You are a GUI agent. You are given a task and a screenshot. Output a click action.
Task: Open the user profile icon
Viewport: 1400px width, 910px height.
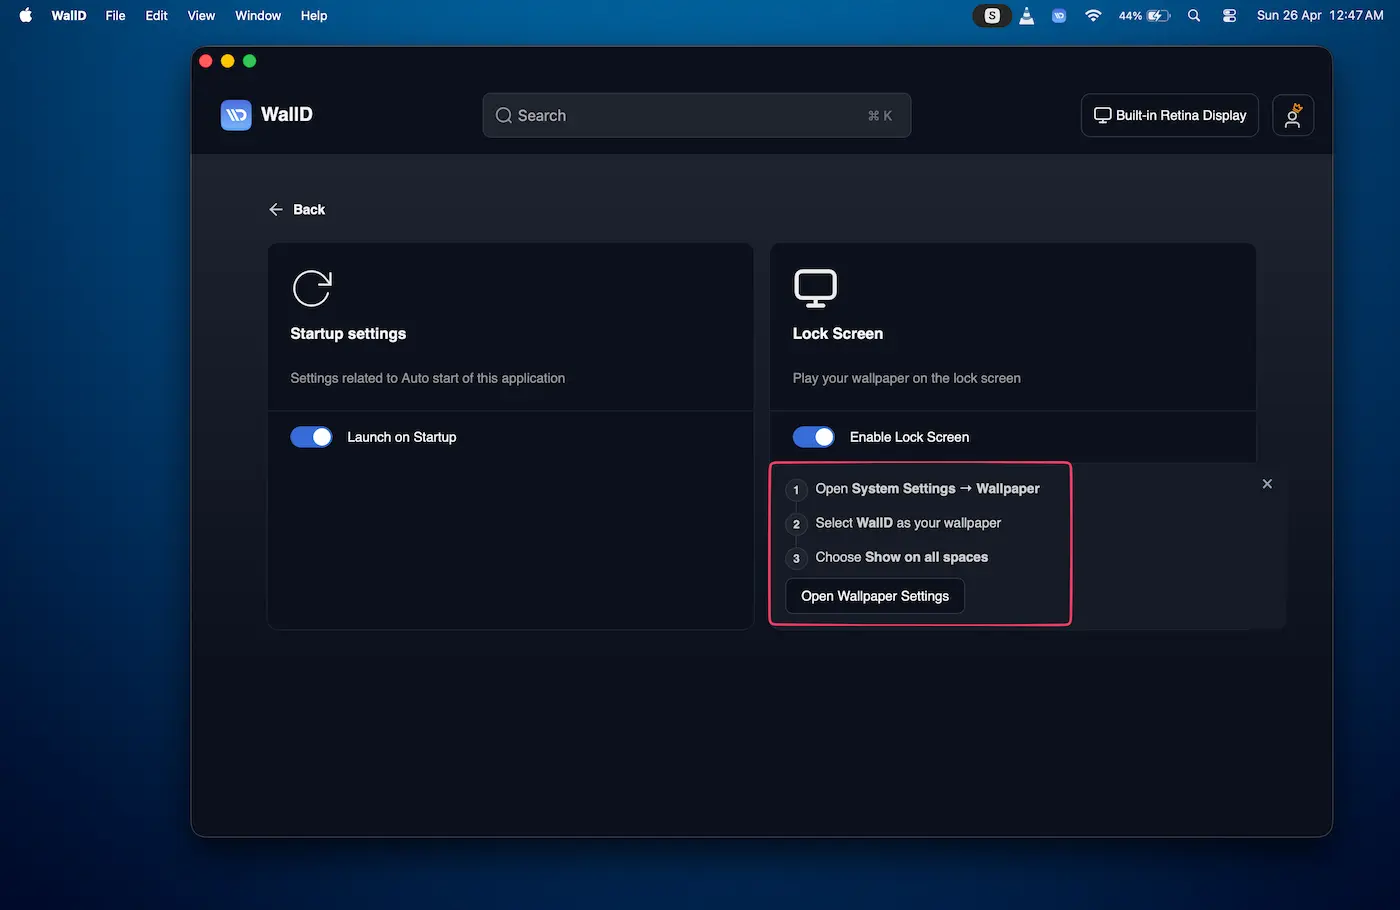[1292, 116]
